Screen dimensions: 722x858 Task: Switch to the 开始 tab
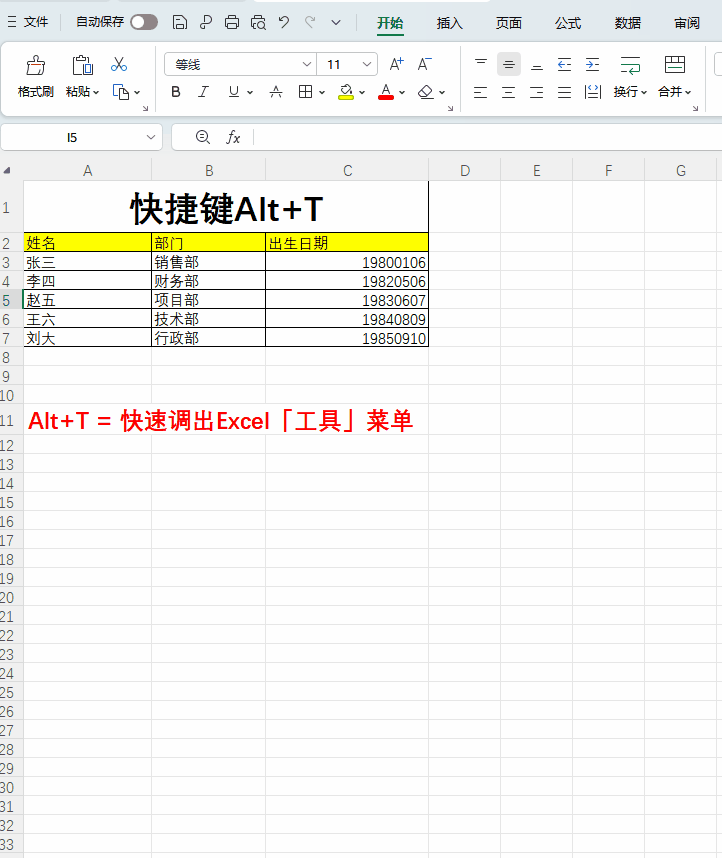pos(390,23)
